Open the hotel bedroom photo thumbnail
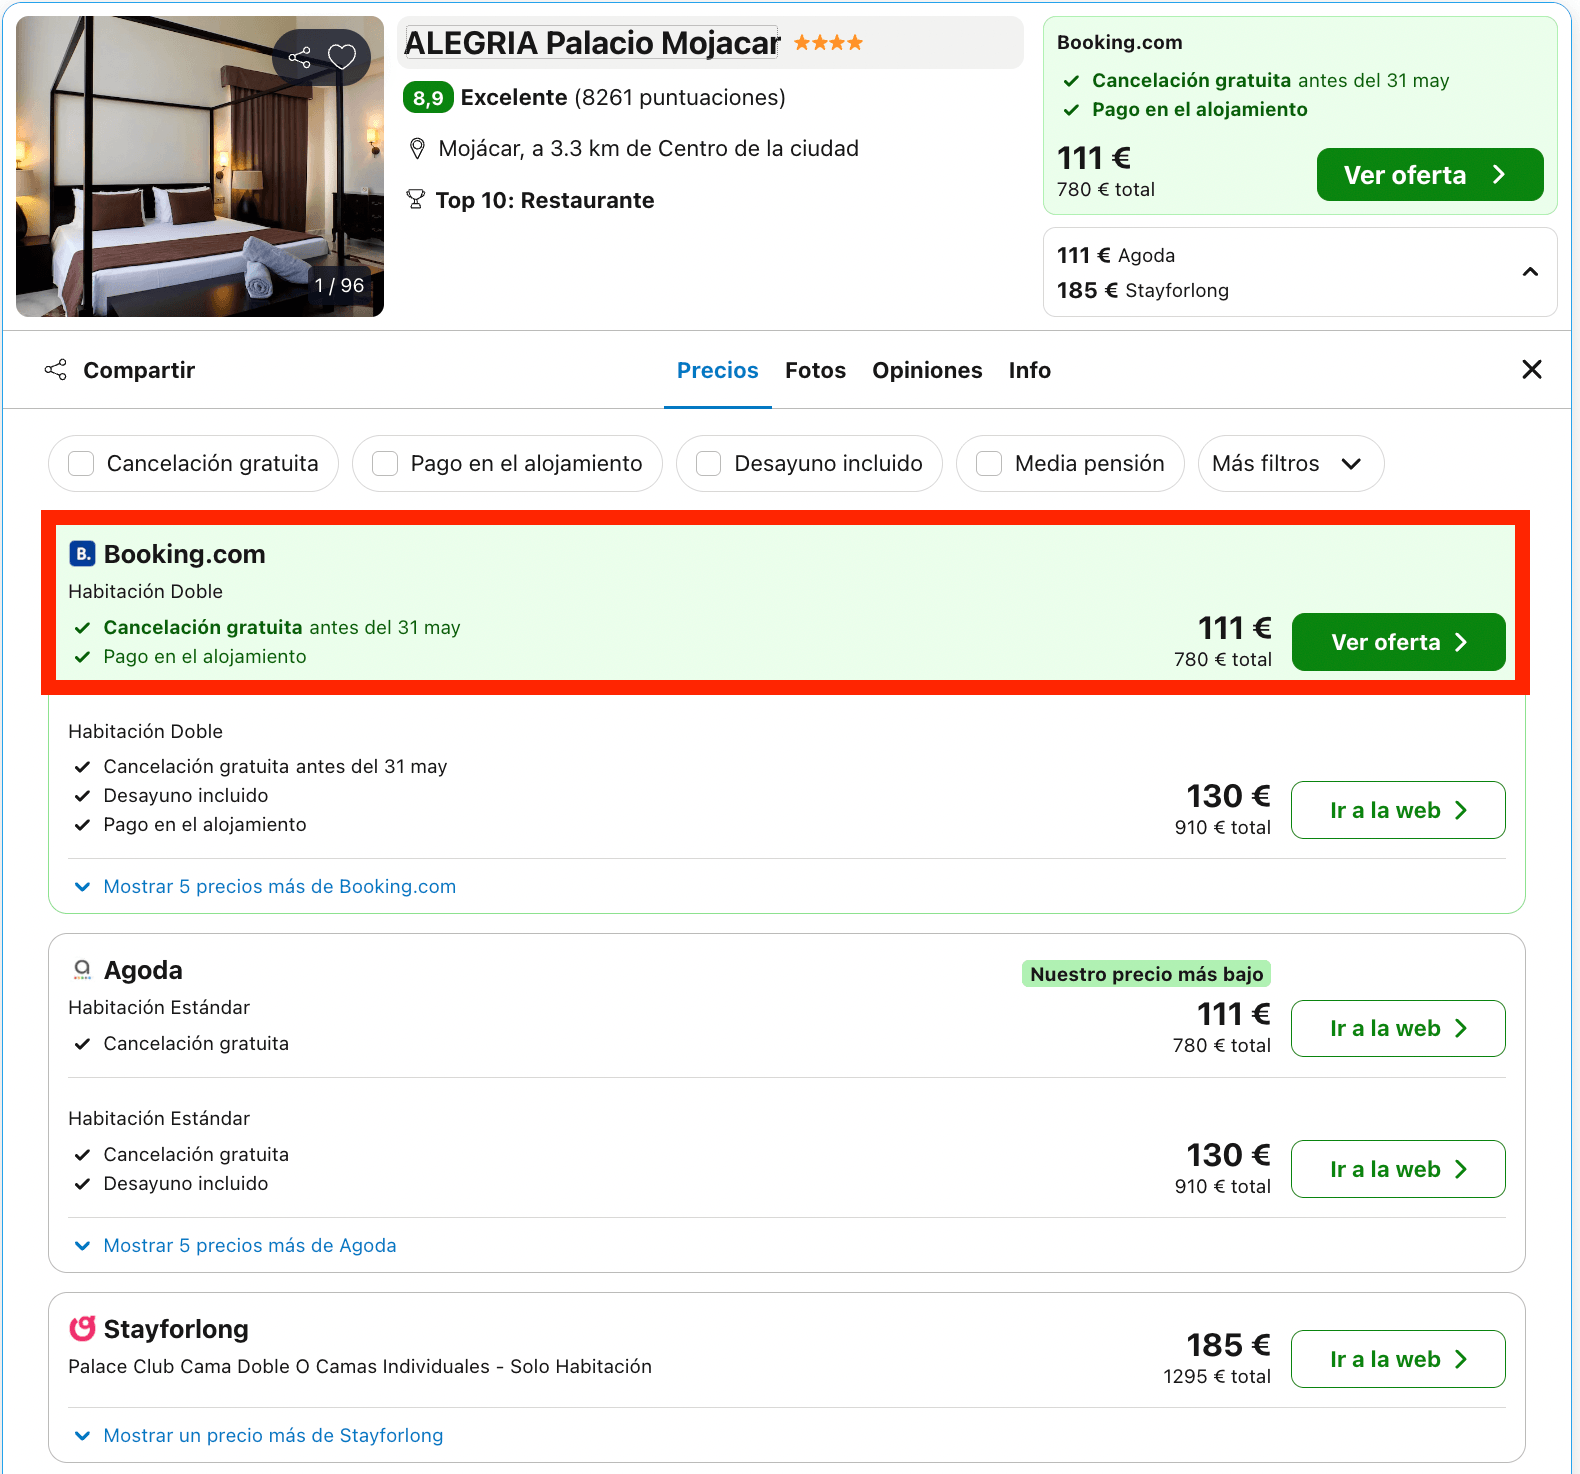 [200, 166]
